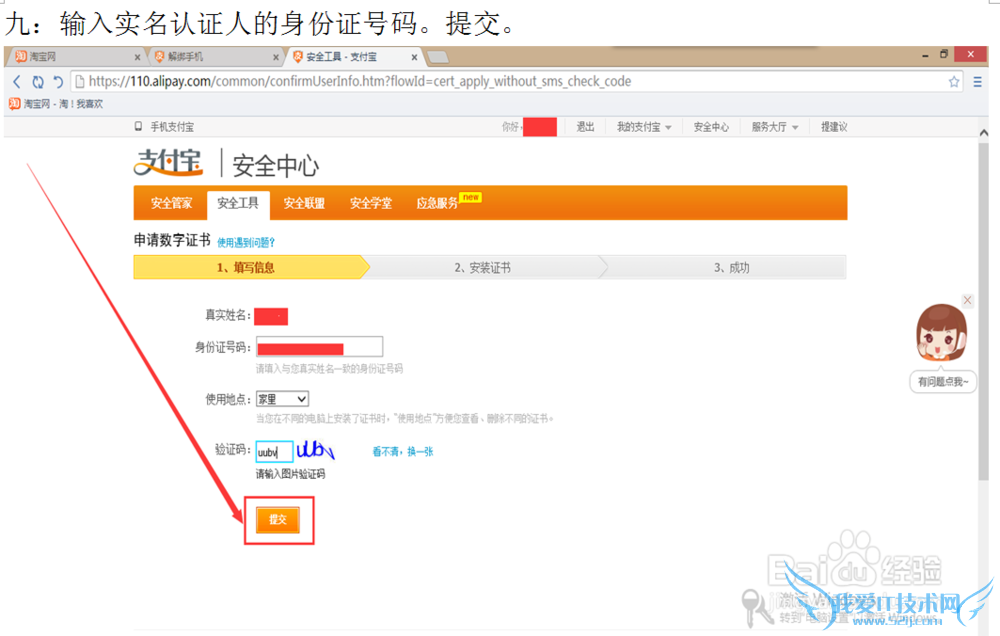This screenshot has width=1000, height=636.
Task: Click the cartoon girl assistant avatar
Action: [941, 333]
